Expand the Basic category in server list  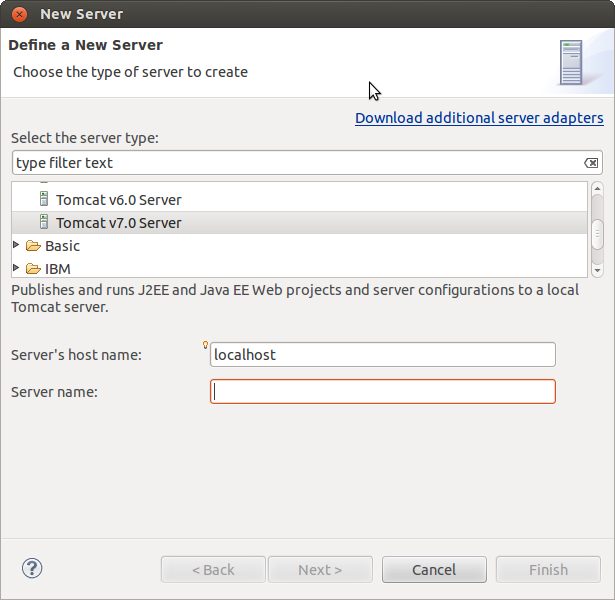click(16, 245)
